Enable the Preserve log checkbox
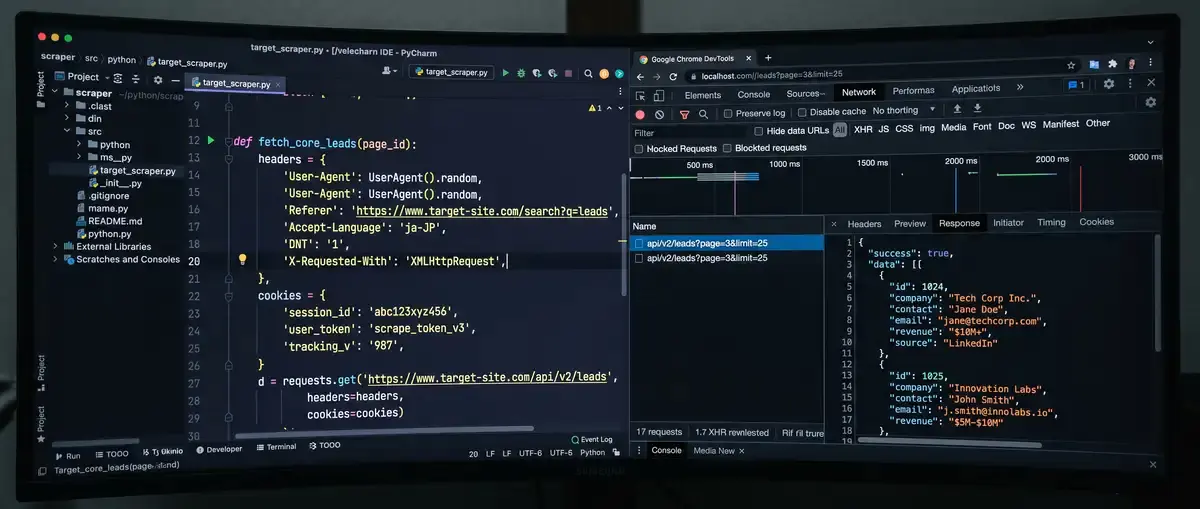The width and height of the screenshot is (1200, 509). (x=728, y=113)
